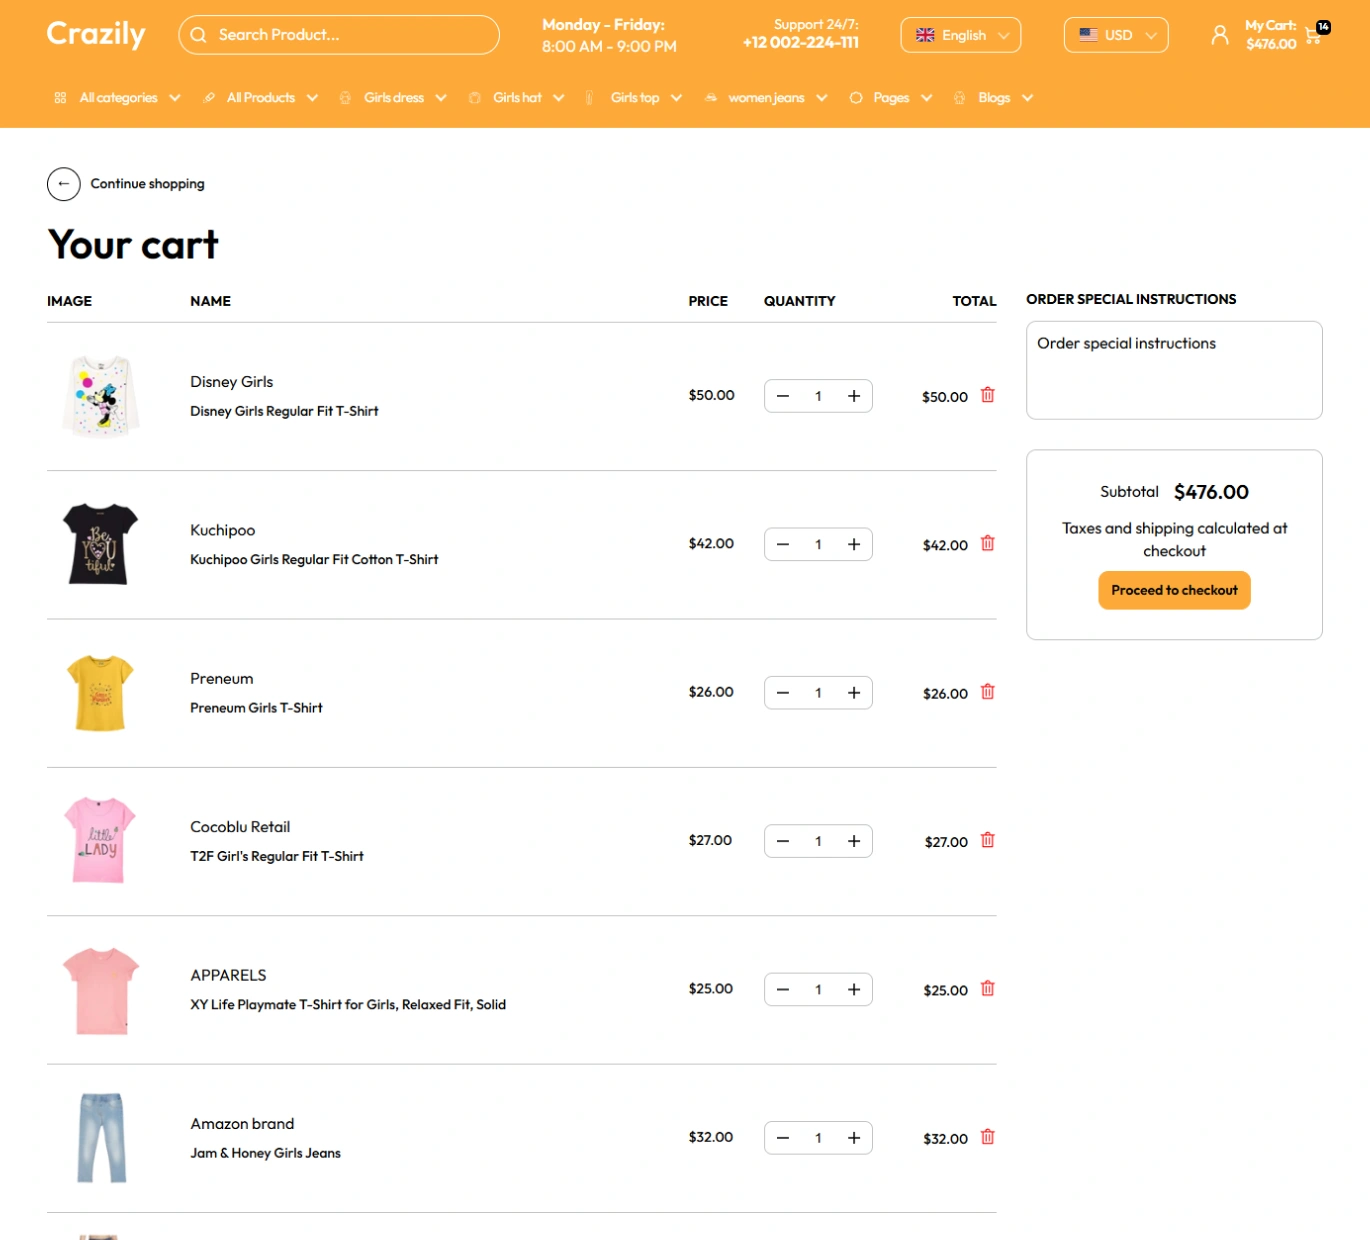
Task: Click plus button for APPARELS item
Action: (854, 990)
